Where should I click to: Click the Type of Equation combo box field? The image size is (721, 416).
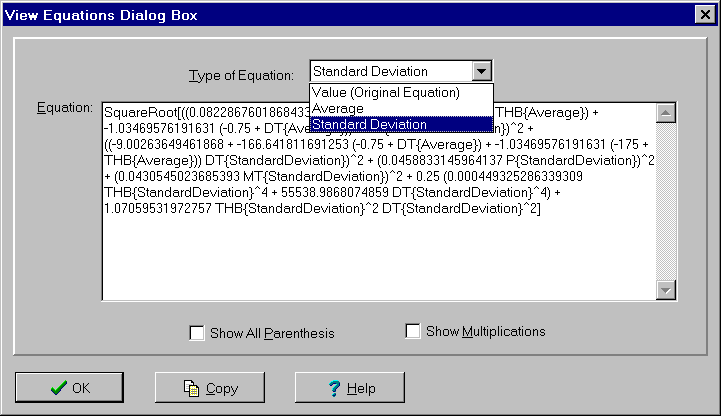(x=390, y=71)
